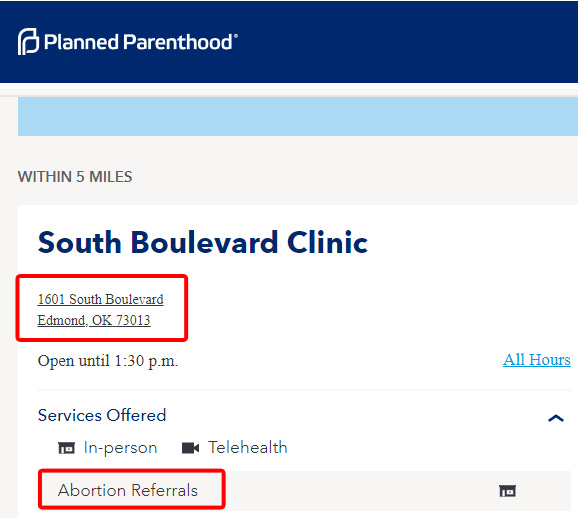Click the In-person legend label
The width and height of the screenshot is (578, 518).
[120, 448]
